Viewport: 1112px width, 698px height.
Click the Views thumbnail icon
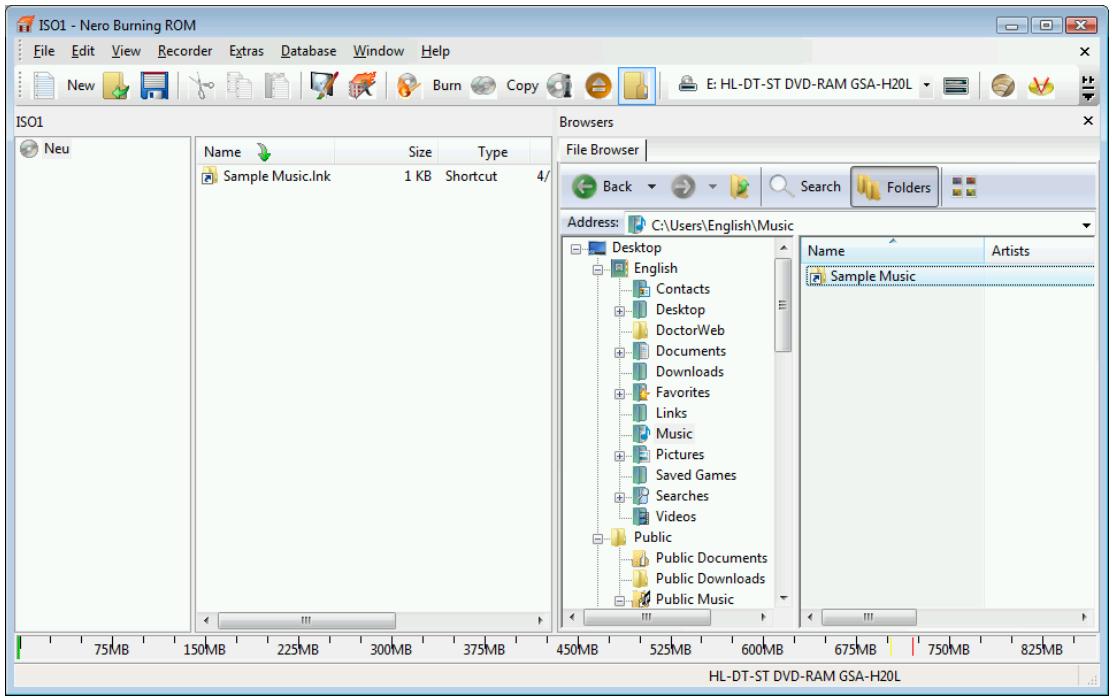(964, 187)
